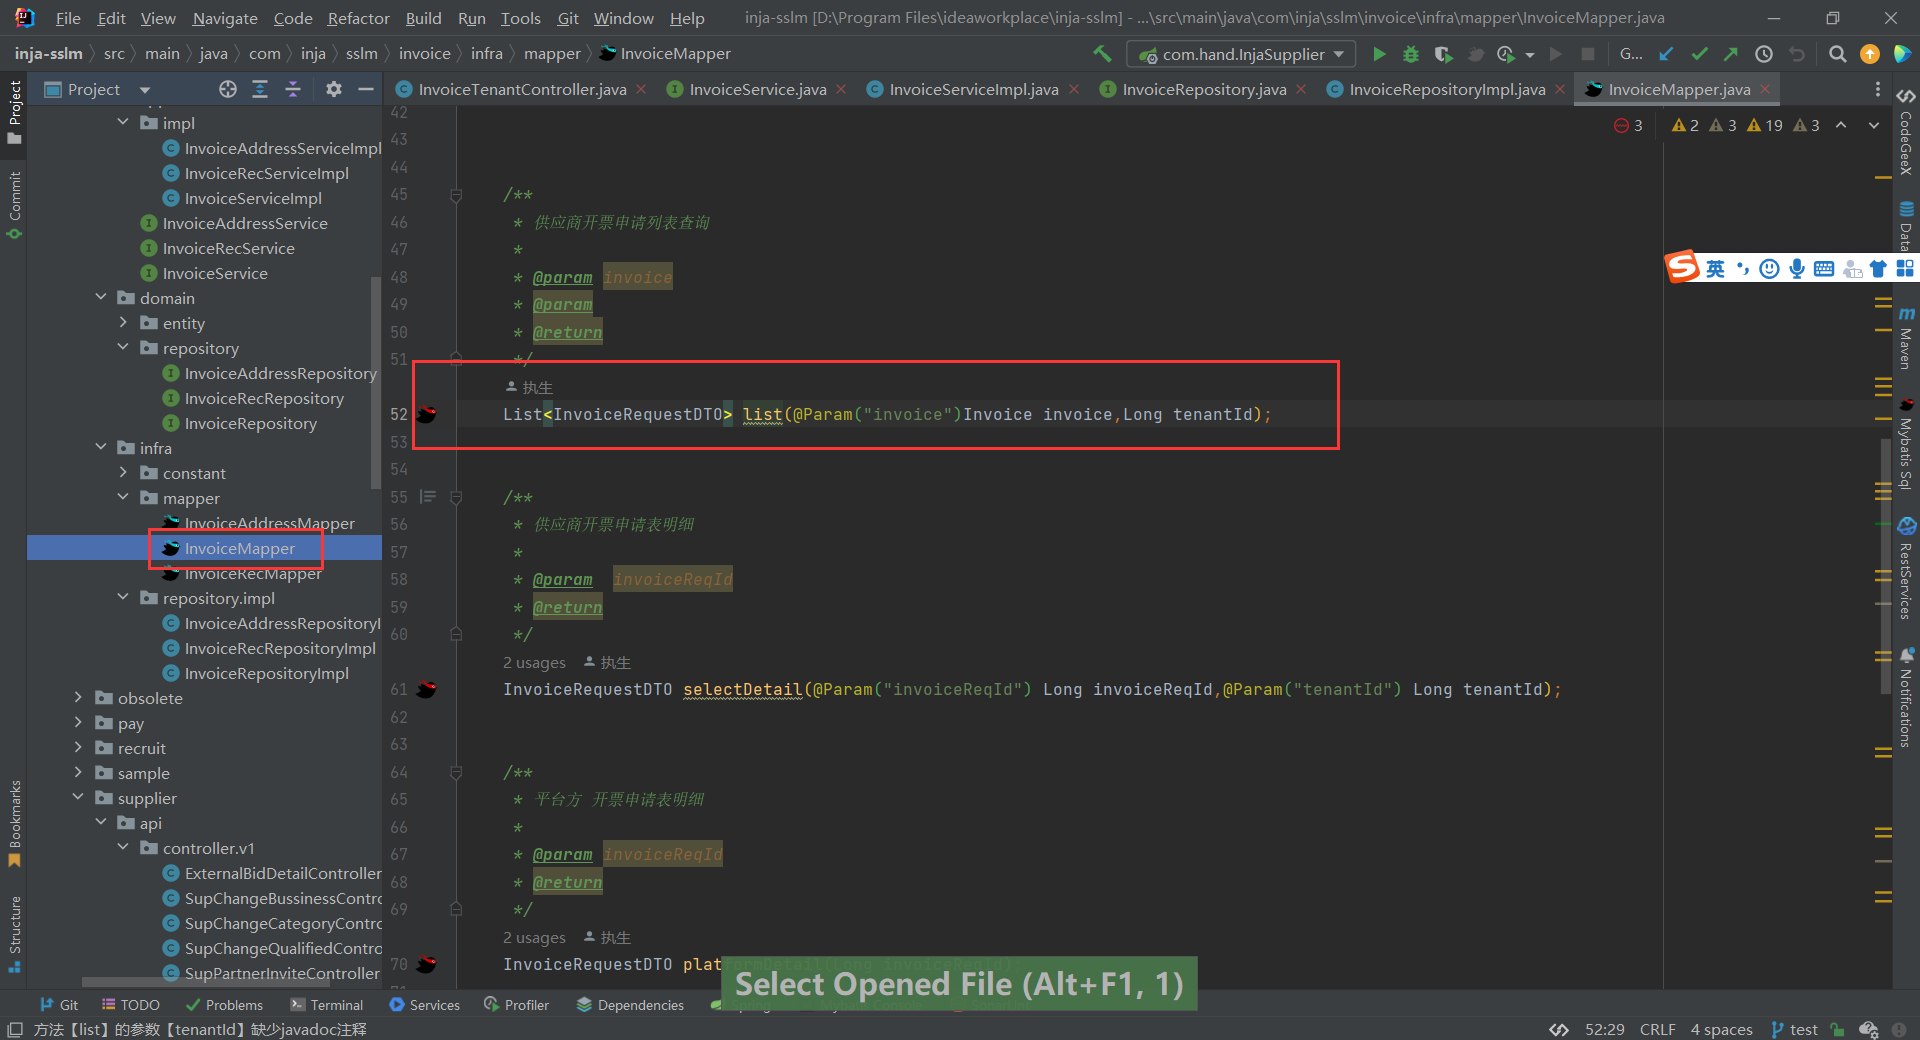The image size is (1920, 1040).
Task: Switch to InvoiceRepository.java tab
Action: pyautogui.click(x=1204, y=89)
